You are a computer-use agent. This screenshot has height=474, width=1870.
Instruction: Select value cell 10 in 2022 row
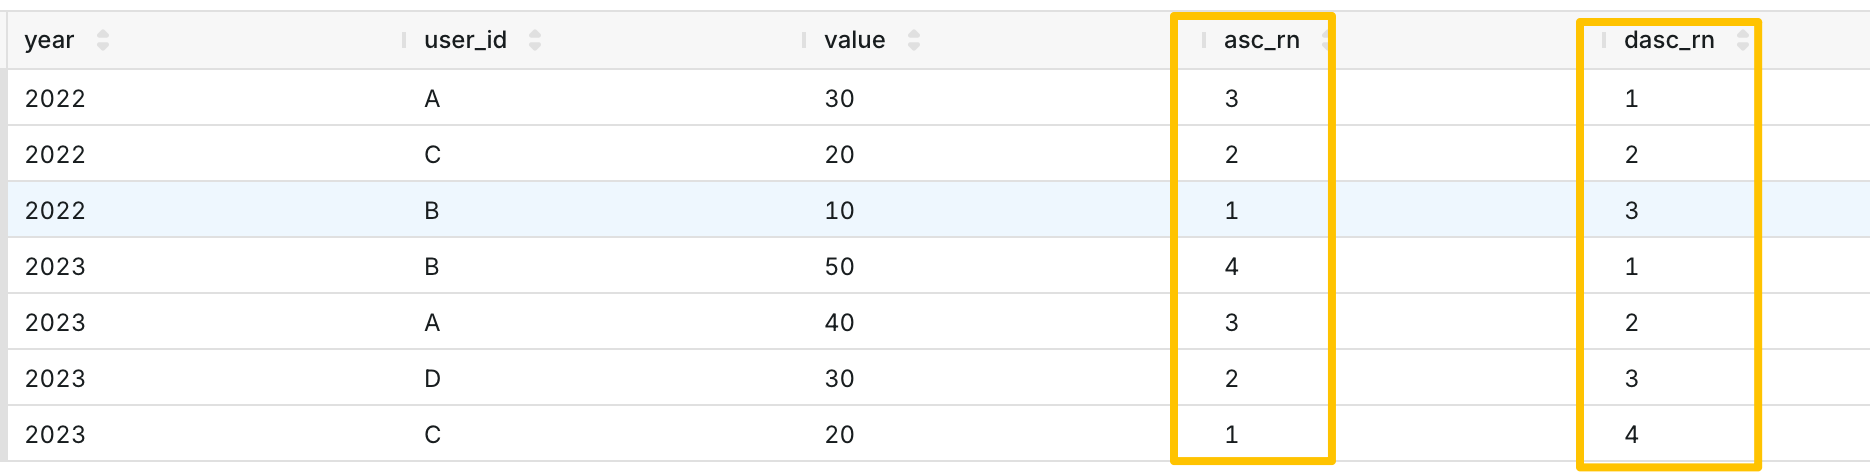839,211
